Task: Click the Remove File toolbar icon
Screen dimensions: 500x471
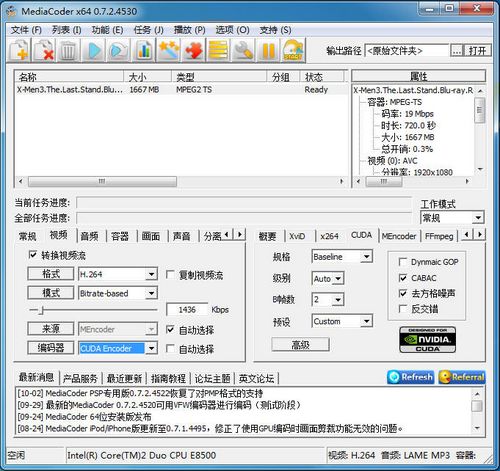Action: [44, 51]
